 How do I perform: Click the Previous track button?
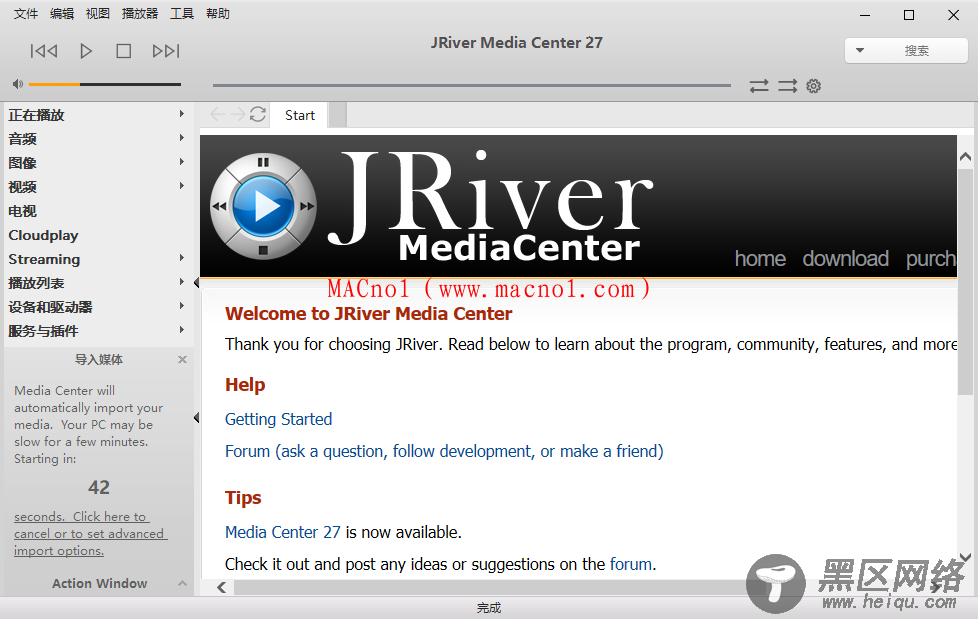(44, 51)
